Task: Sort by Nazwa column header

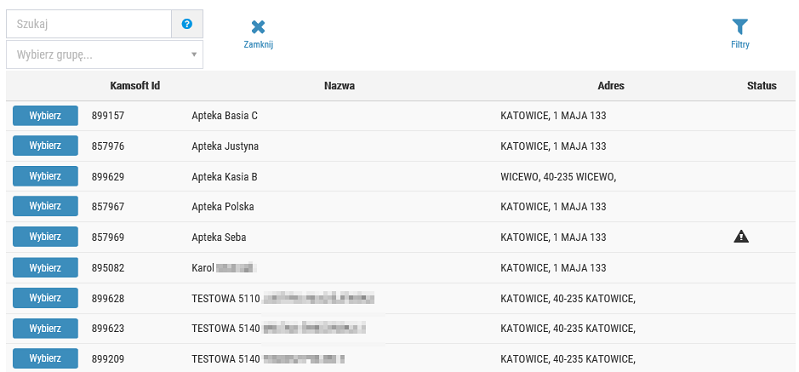Action: tap(339, 86)
